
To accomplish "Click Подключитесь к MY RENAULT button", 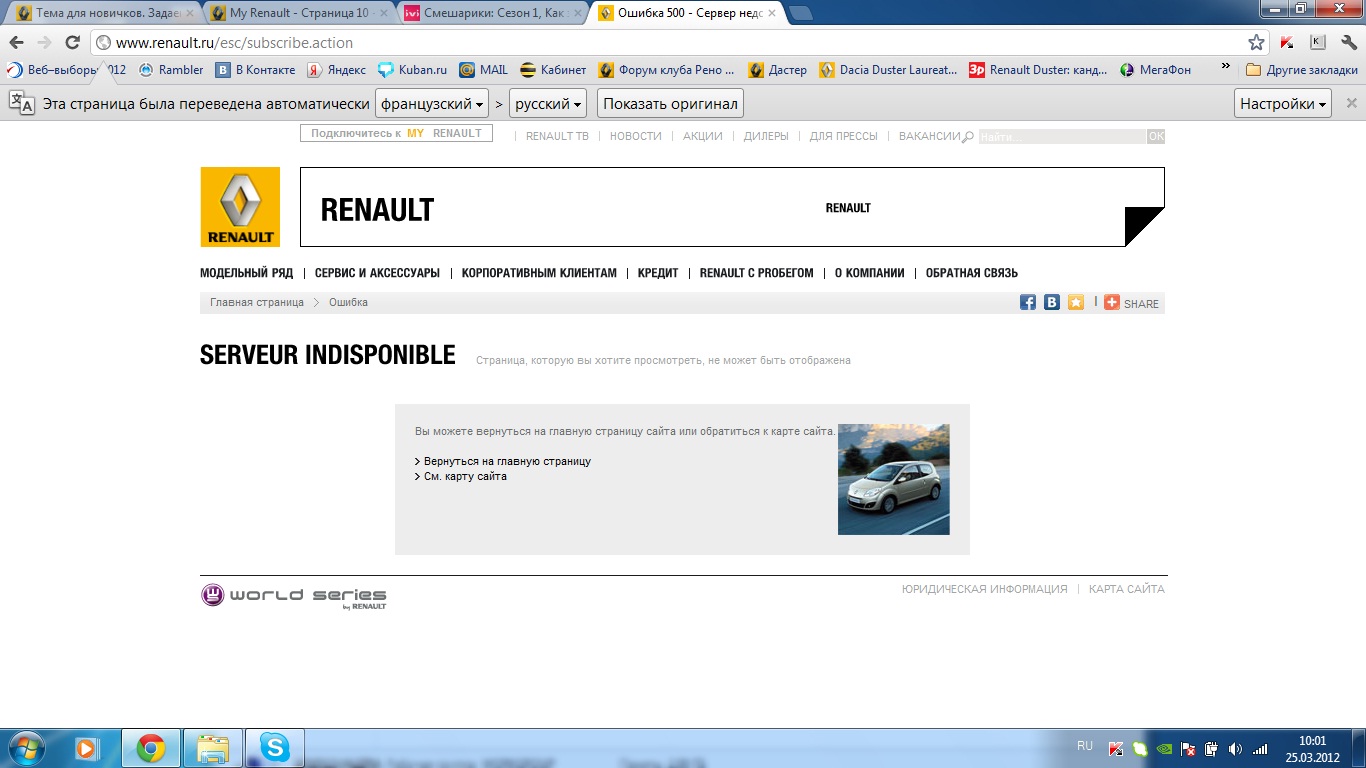I will (x=396, y=133).
